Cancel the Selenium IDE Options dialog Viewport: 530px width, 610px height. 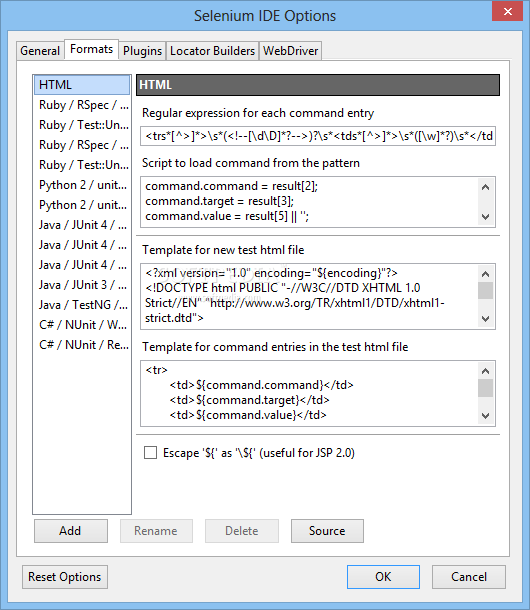click(x=469, y=577)
